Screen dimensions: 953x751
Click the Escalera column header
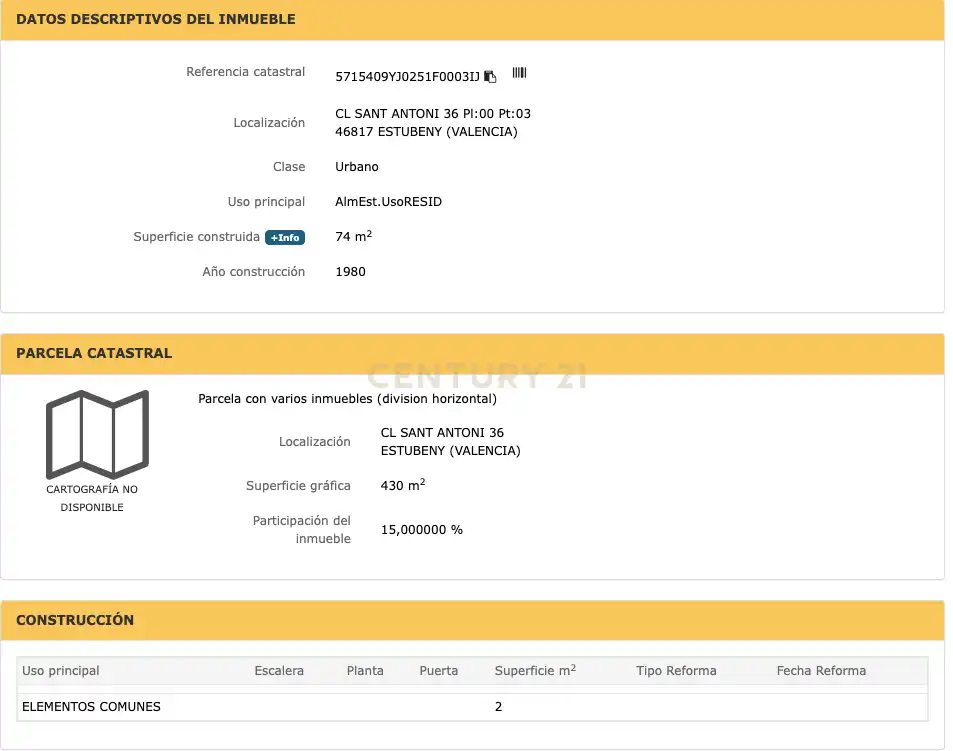tap(279, 671)
